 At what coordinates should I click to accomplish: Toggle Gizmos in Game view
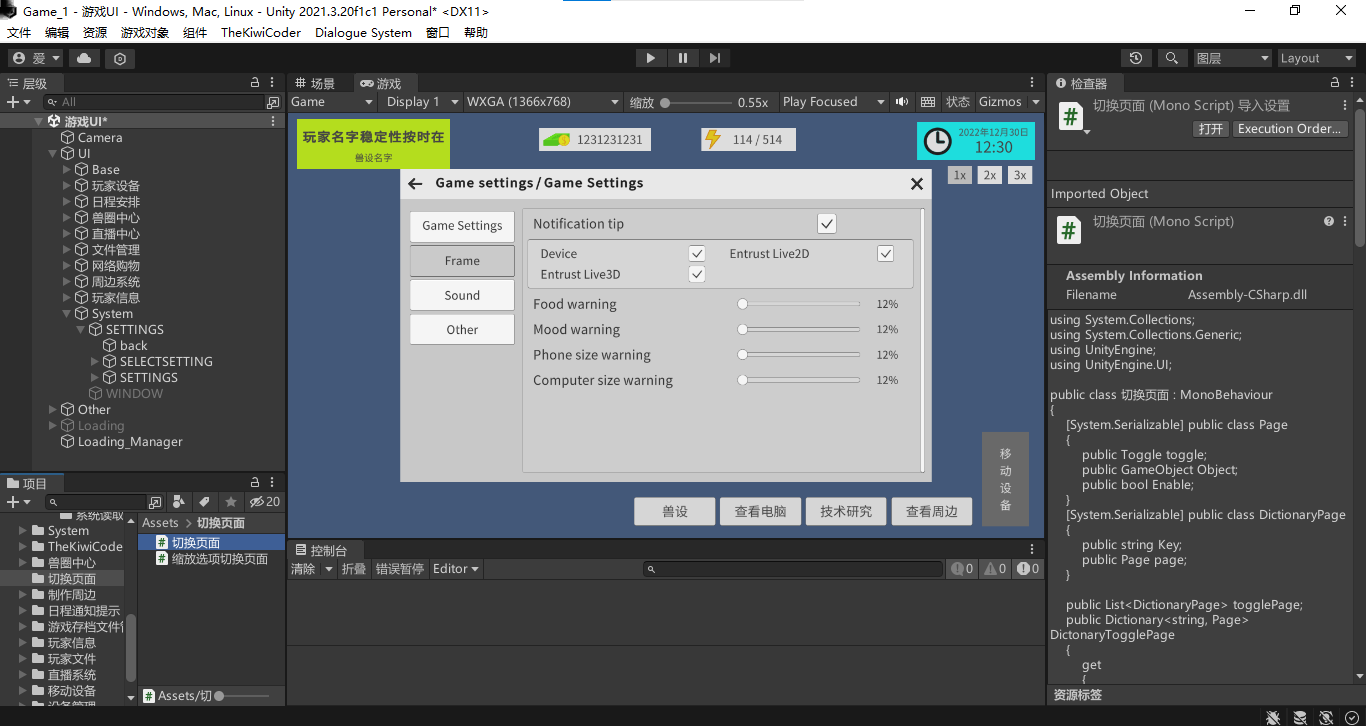pos(1000,102)
